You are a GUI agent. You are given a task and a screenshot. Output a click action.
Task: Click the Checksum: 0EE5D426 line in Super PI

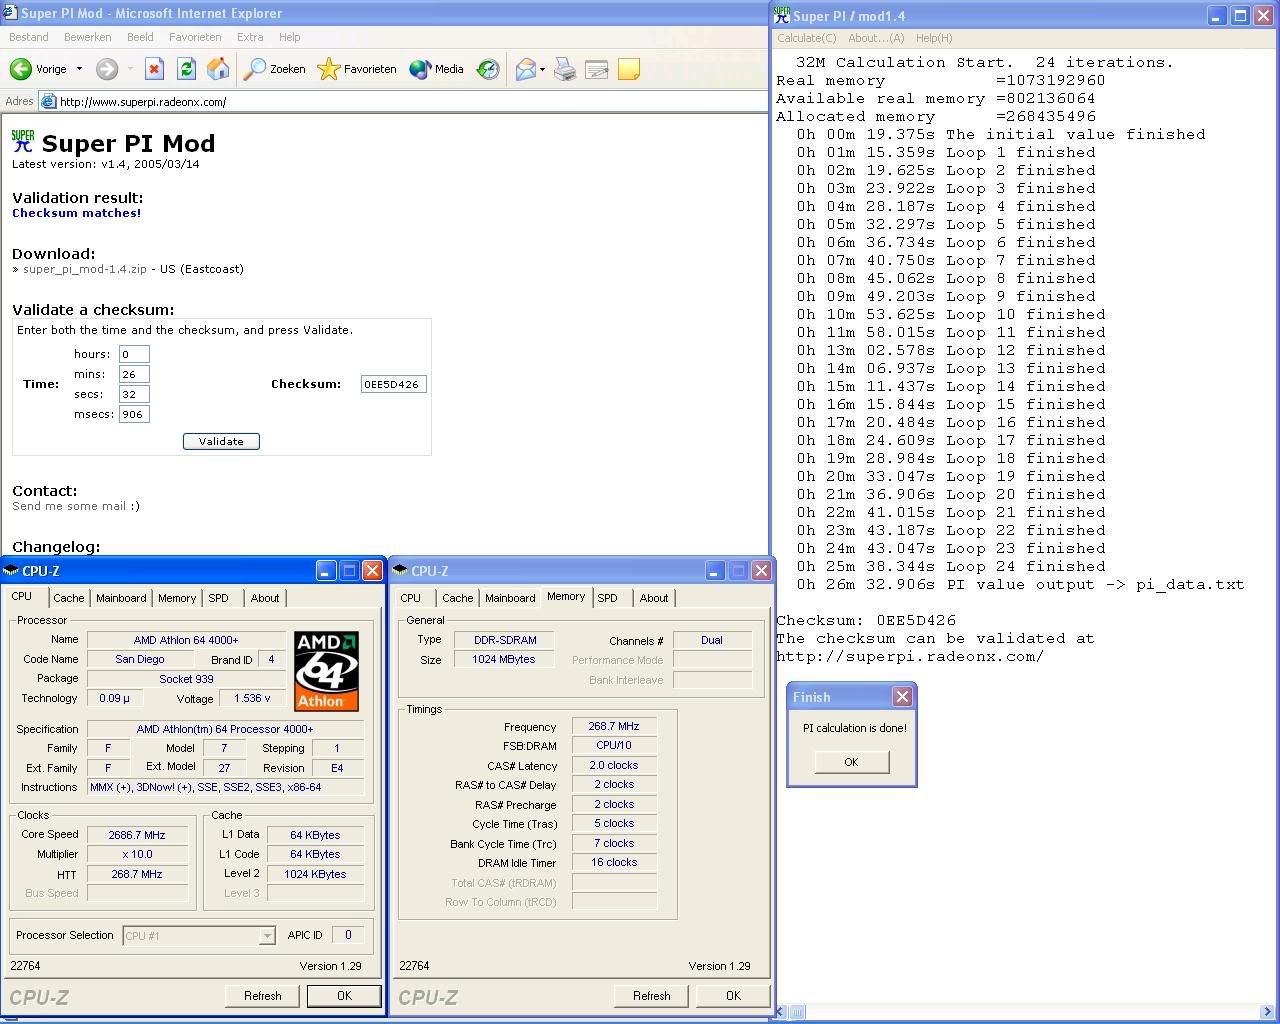pyautogui.click(x=866, y=620)
